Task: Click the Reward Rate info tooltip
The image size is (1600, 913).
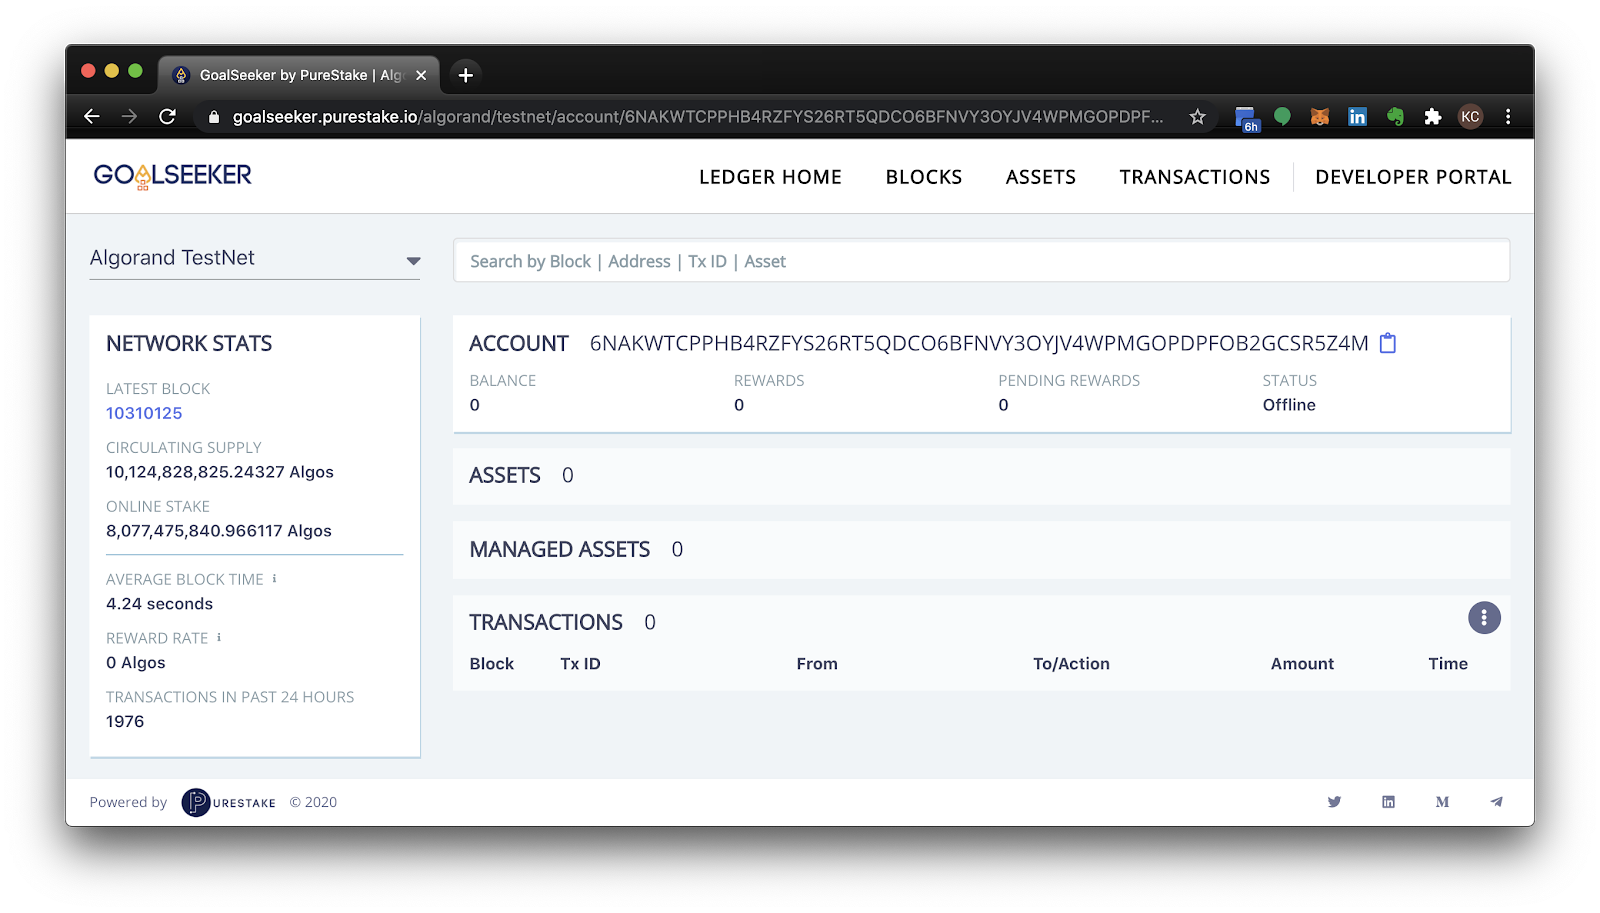Action: point(220,636)
